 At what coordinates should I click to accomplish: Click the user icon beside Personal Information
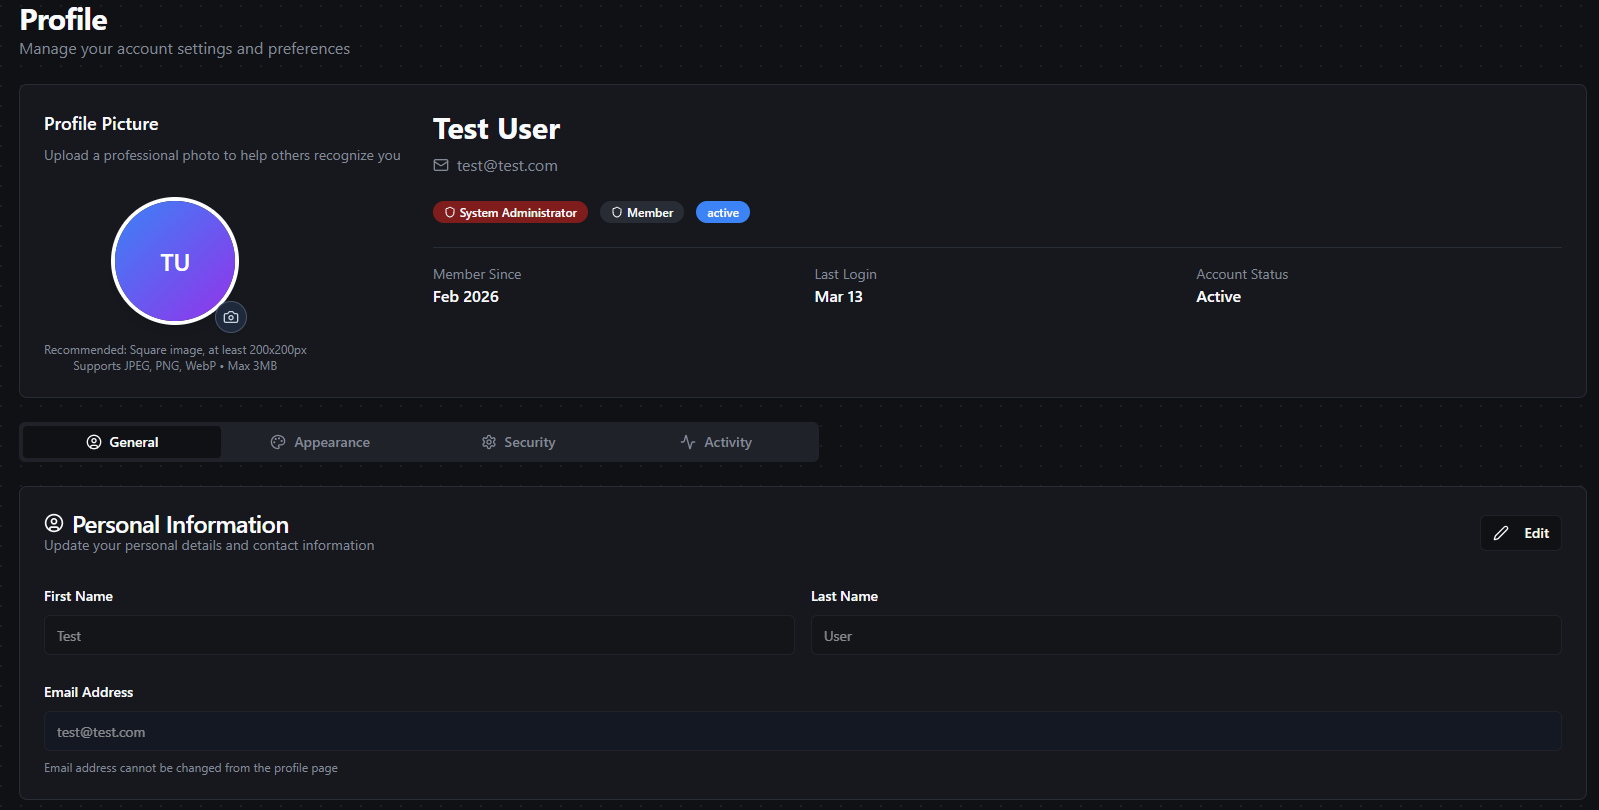pos(54,523)
